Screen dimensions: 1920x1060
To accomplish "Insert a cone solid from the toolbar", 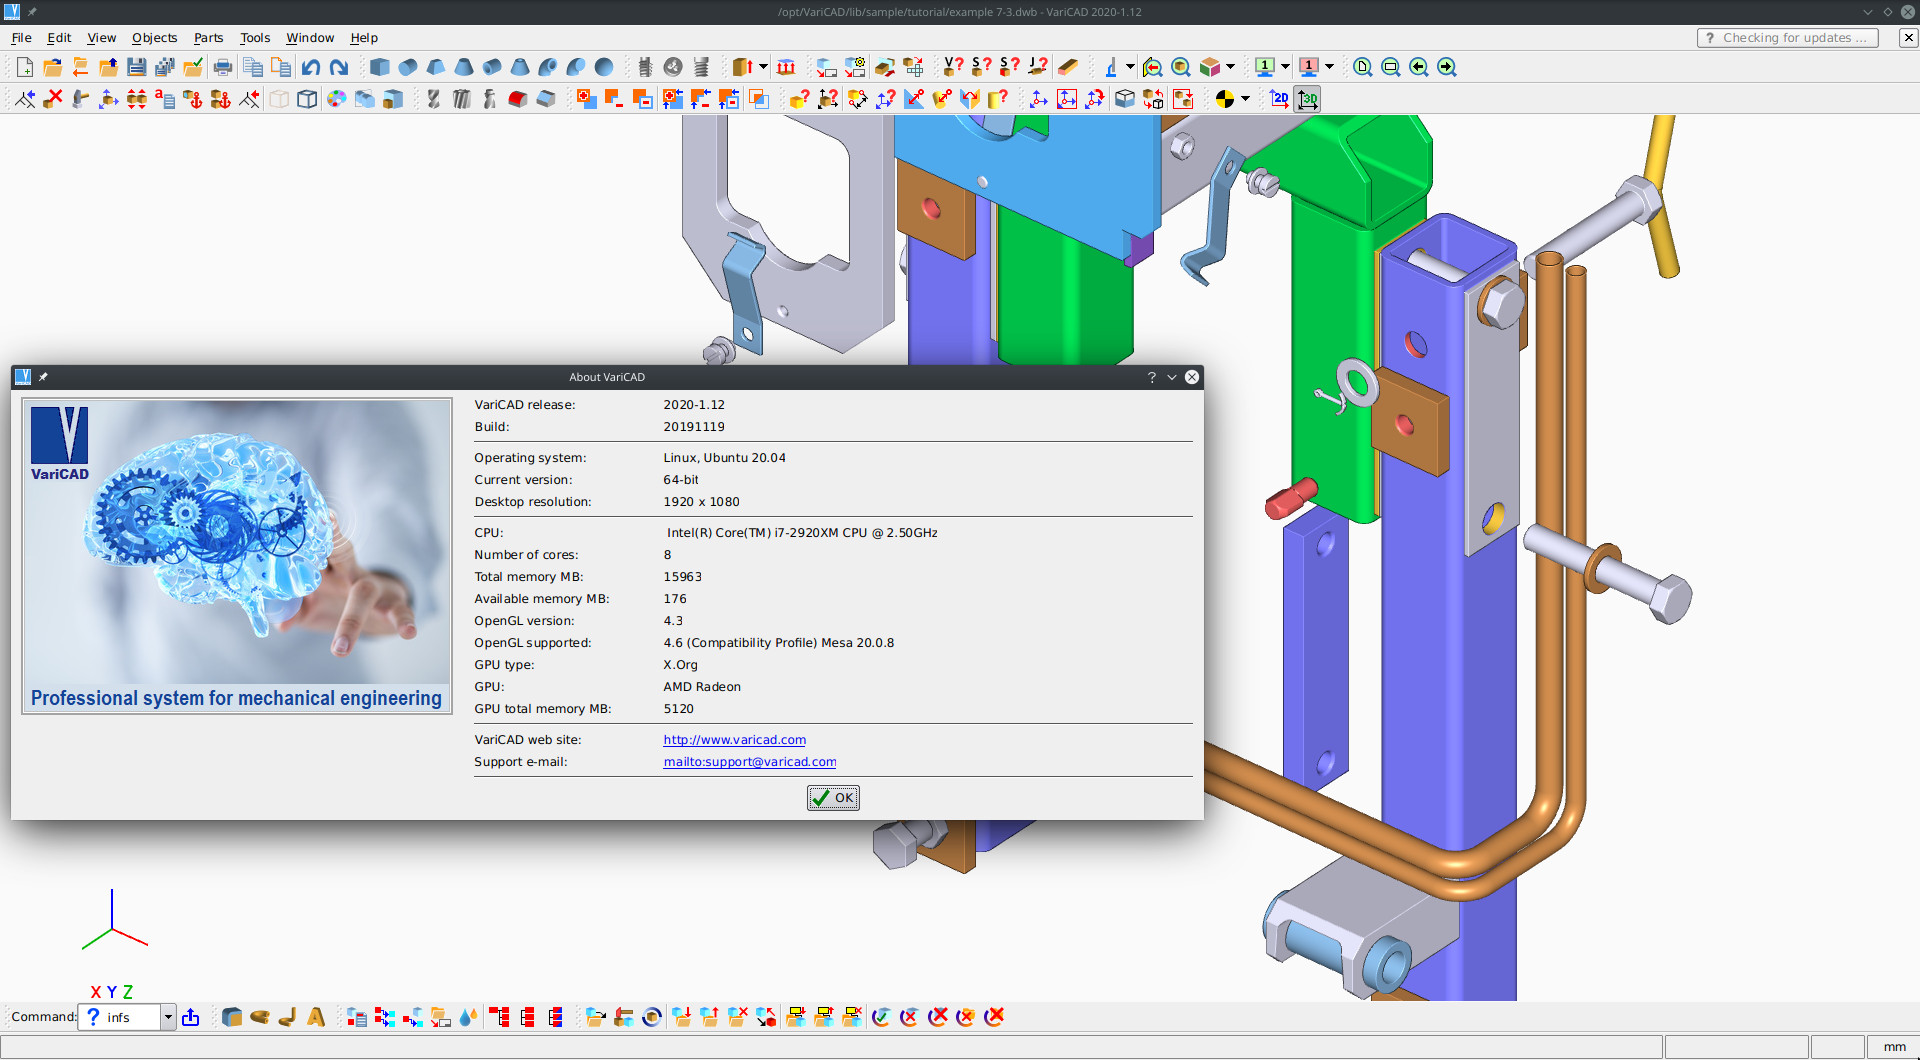I will click(x=464, y=67).
